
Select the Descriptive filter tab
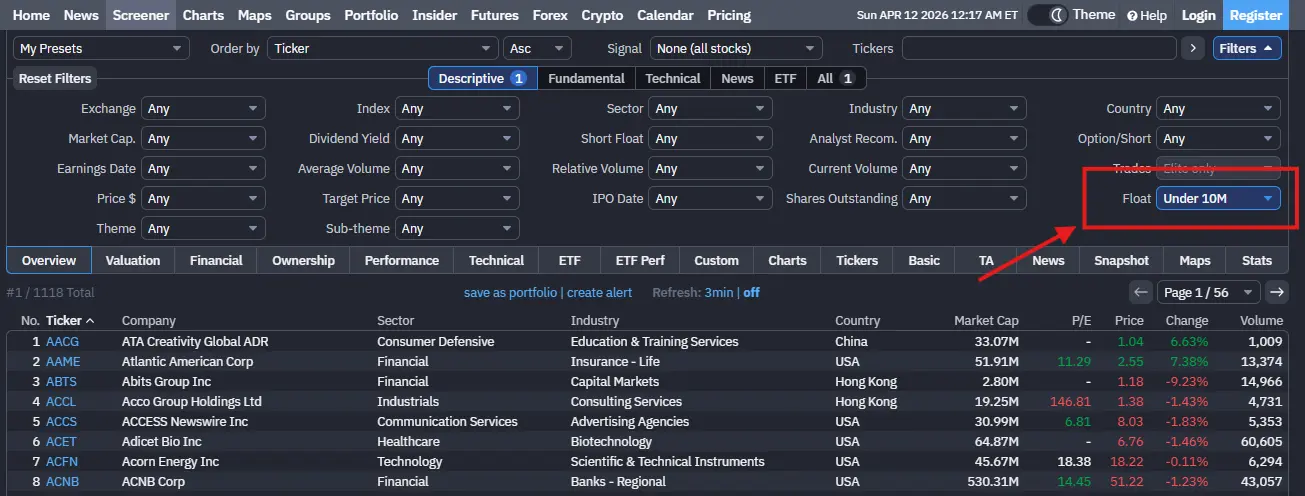click(482, 78)
